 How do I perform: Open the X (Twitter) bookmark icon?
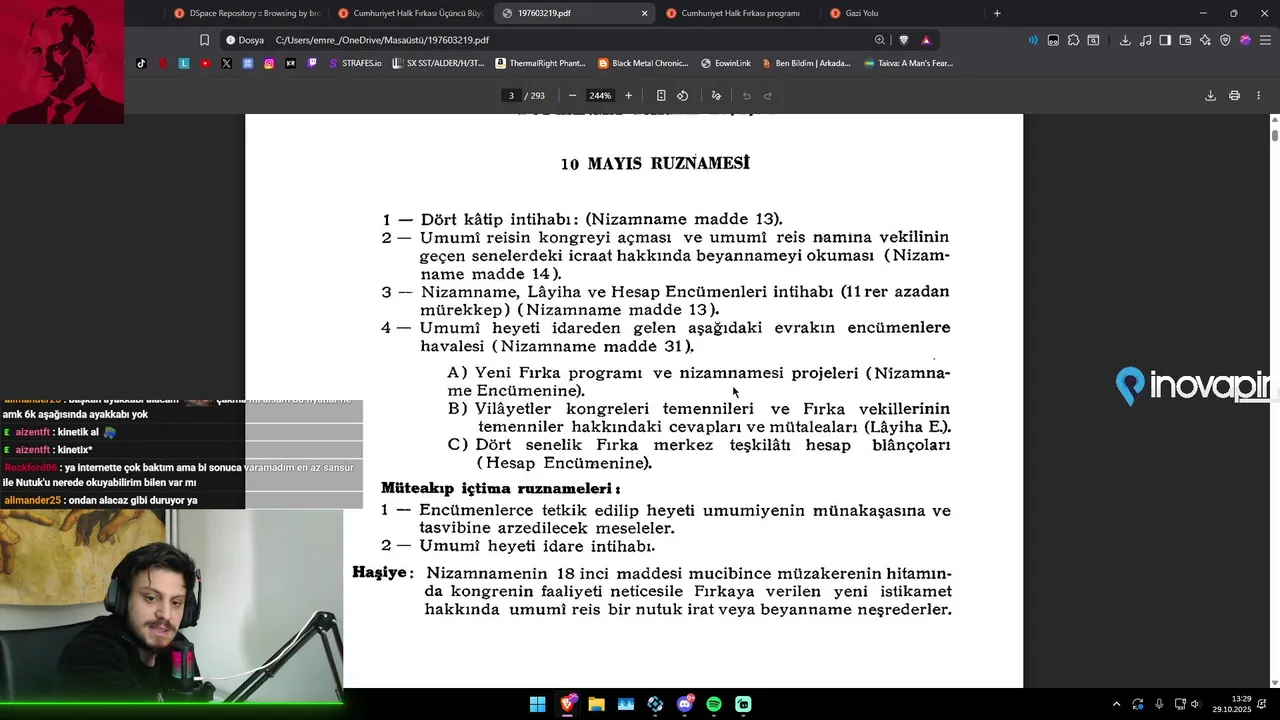click(226, 63)
